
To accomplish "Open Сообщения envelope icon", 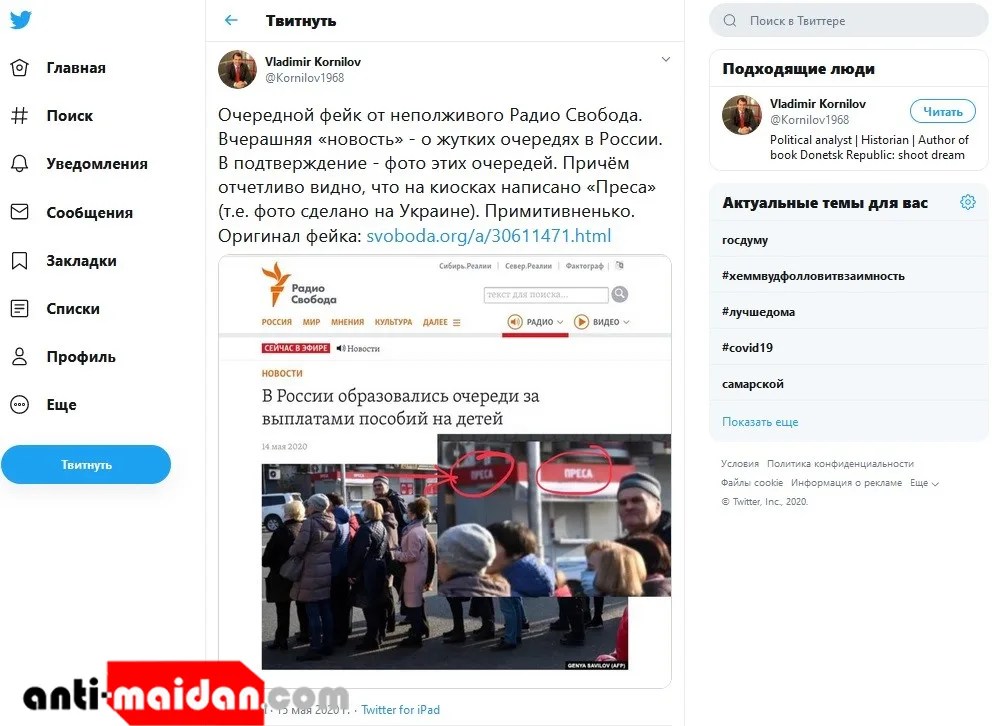I will tap(20, 212).
